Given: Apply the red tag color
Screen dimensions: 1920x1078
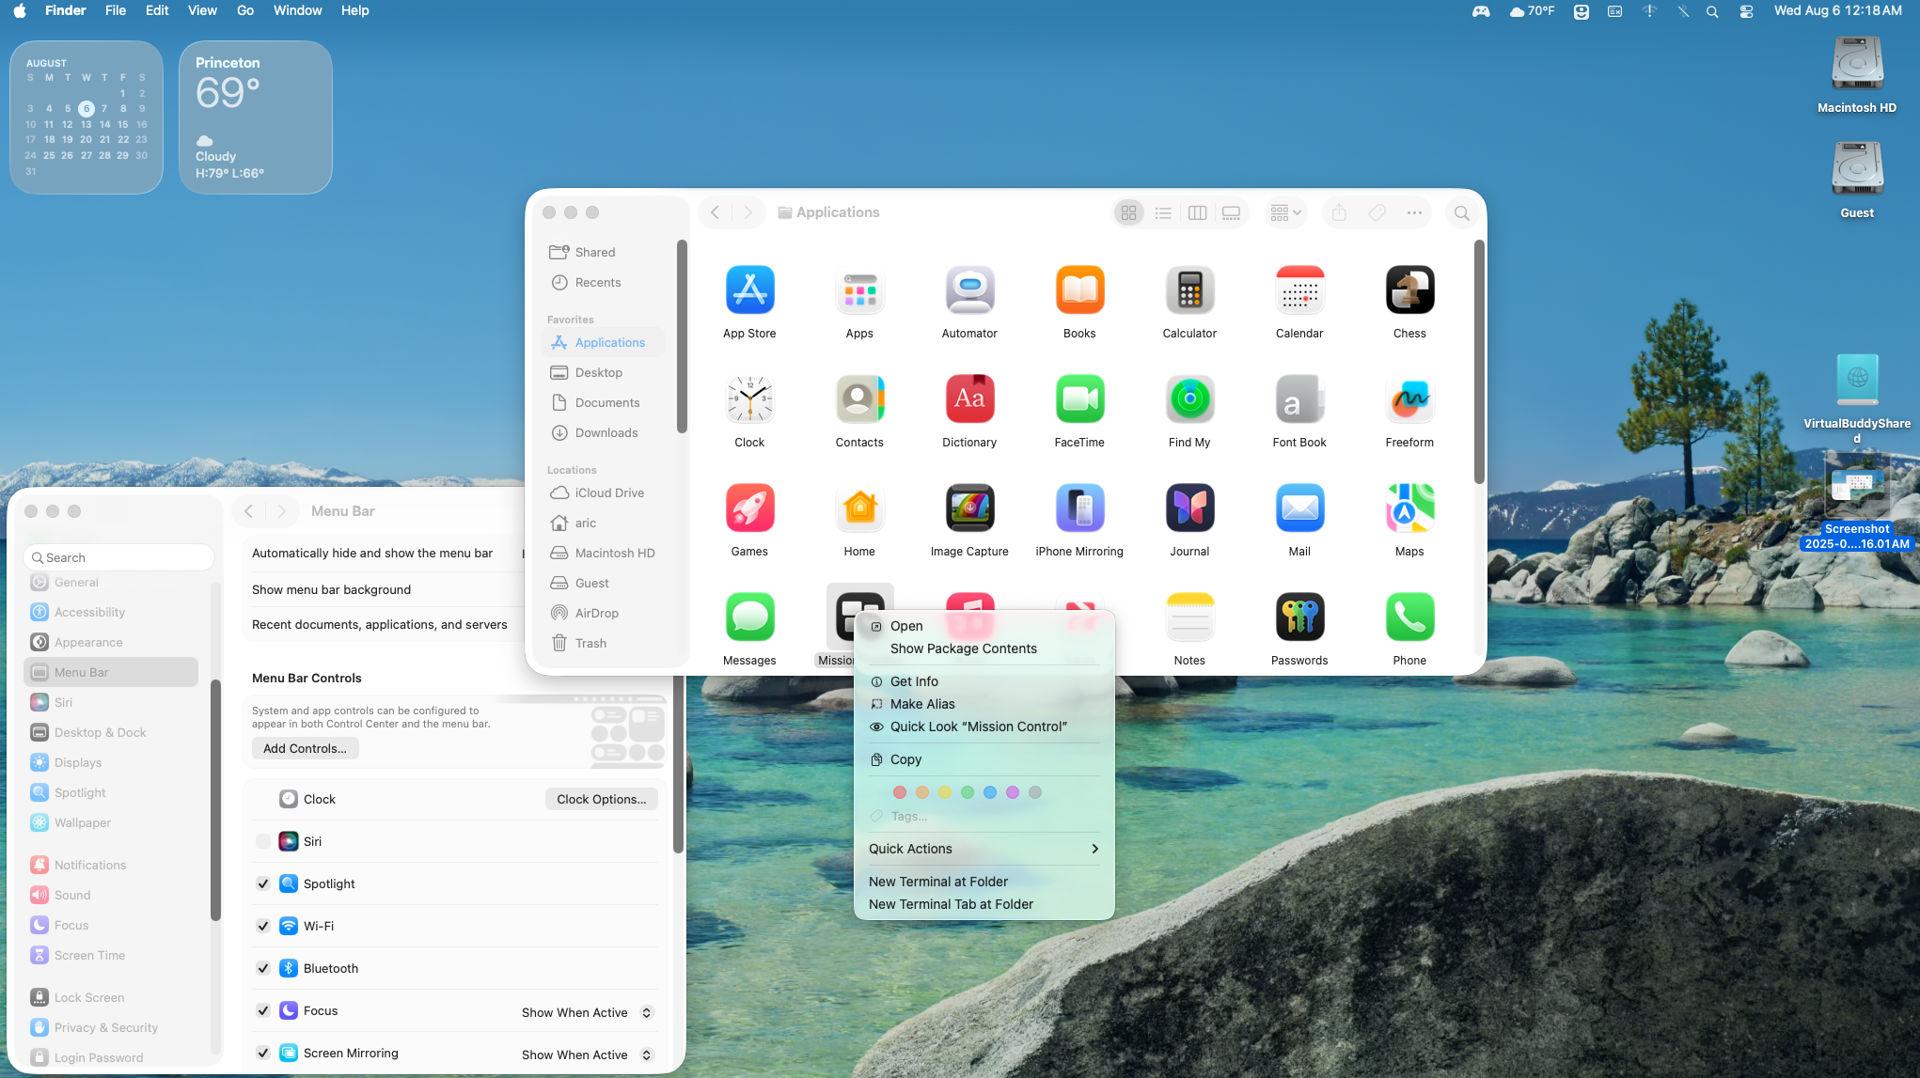Looking at the screenshot, I should point(899,792).
